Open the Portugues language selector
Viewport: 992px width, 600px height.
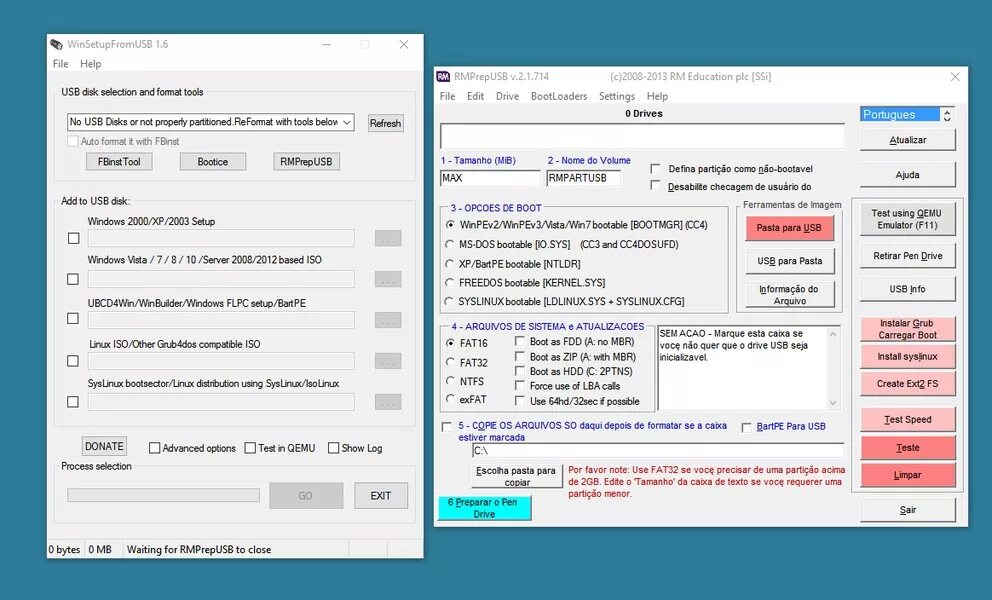(900, 115)
